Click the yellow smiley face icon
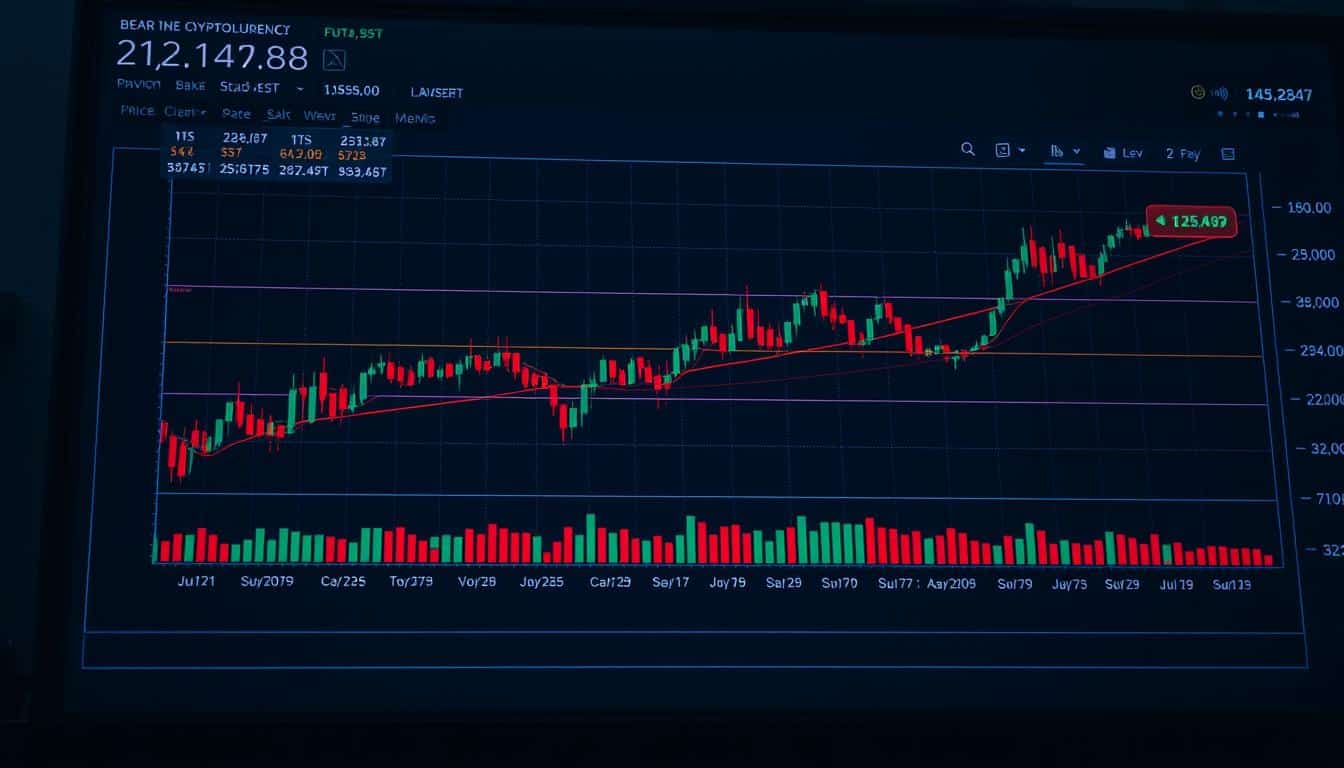Viewport: 1344px width, 768px height. (1198, 93)
